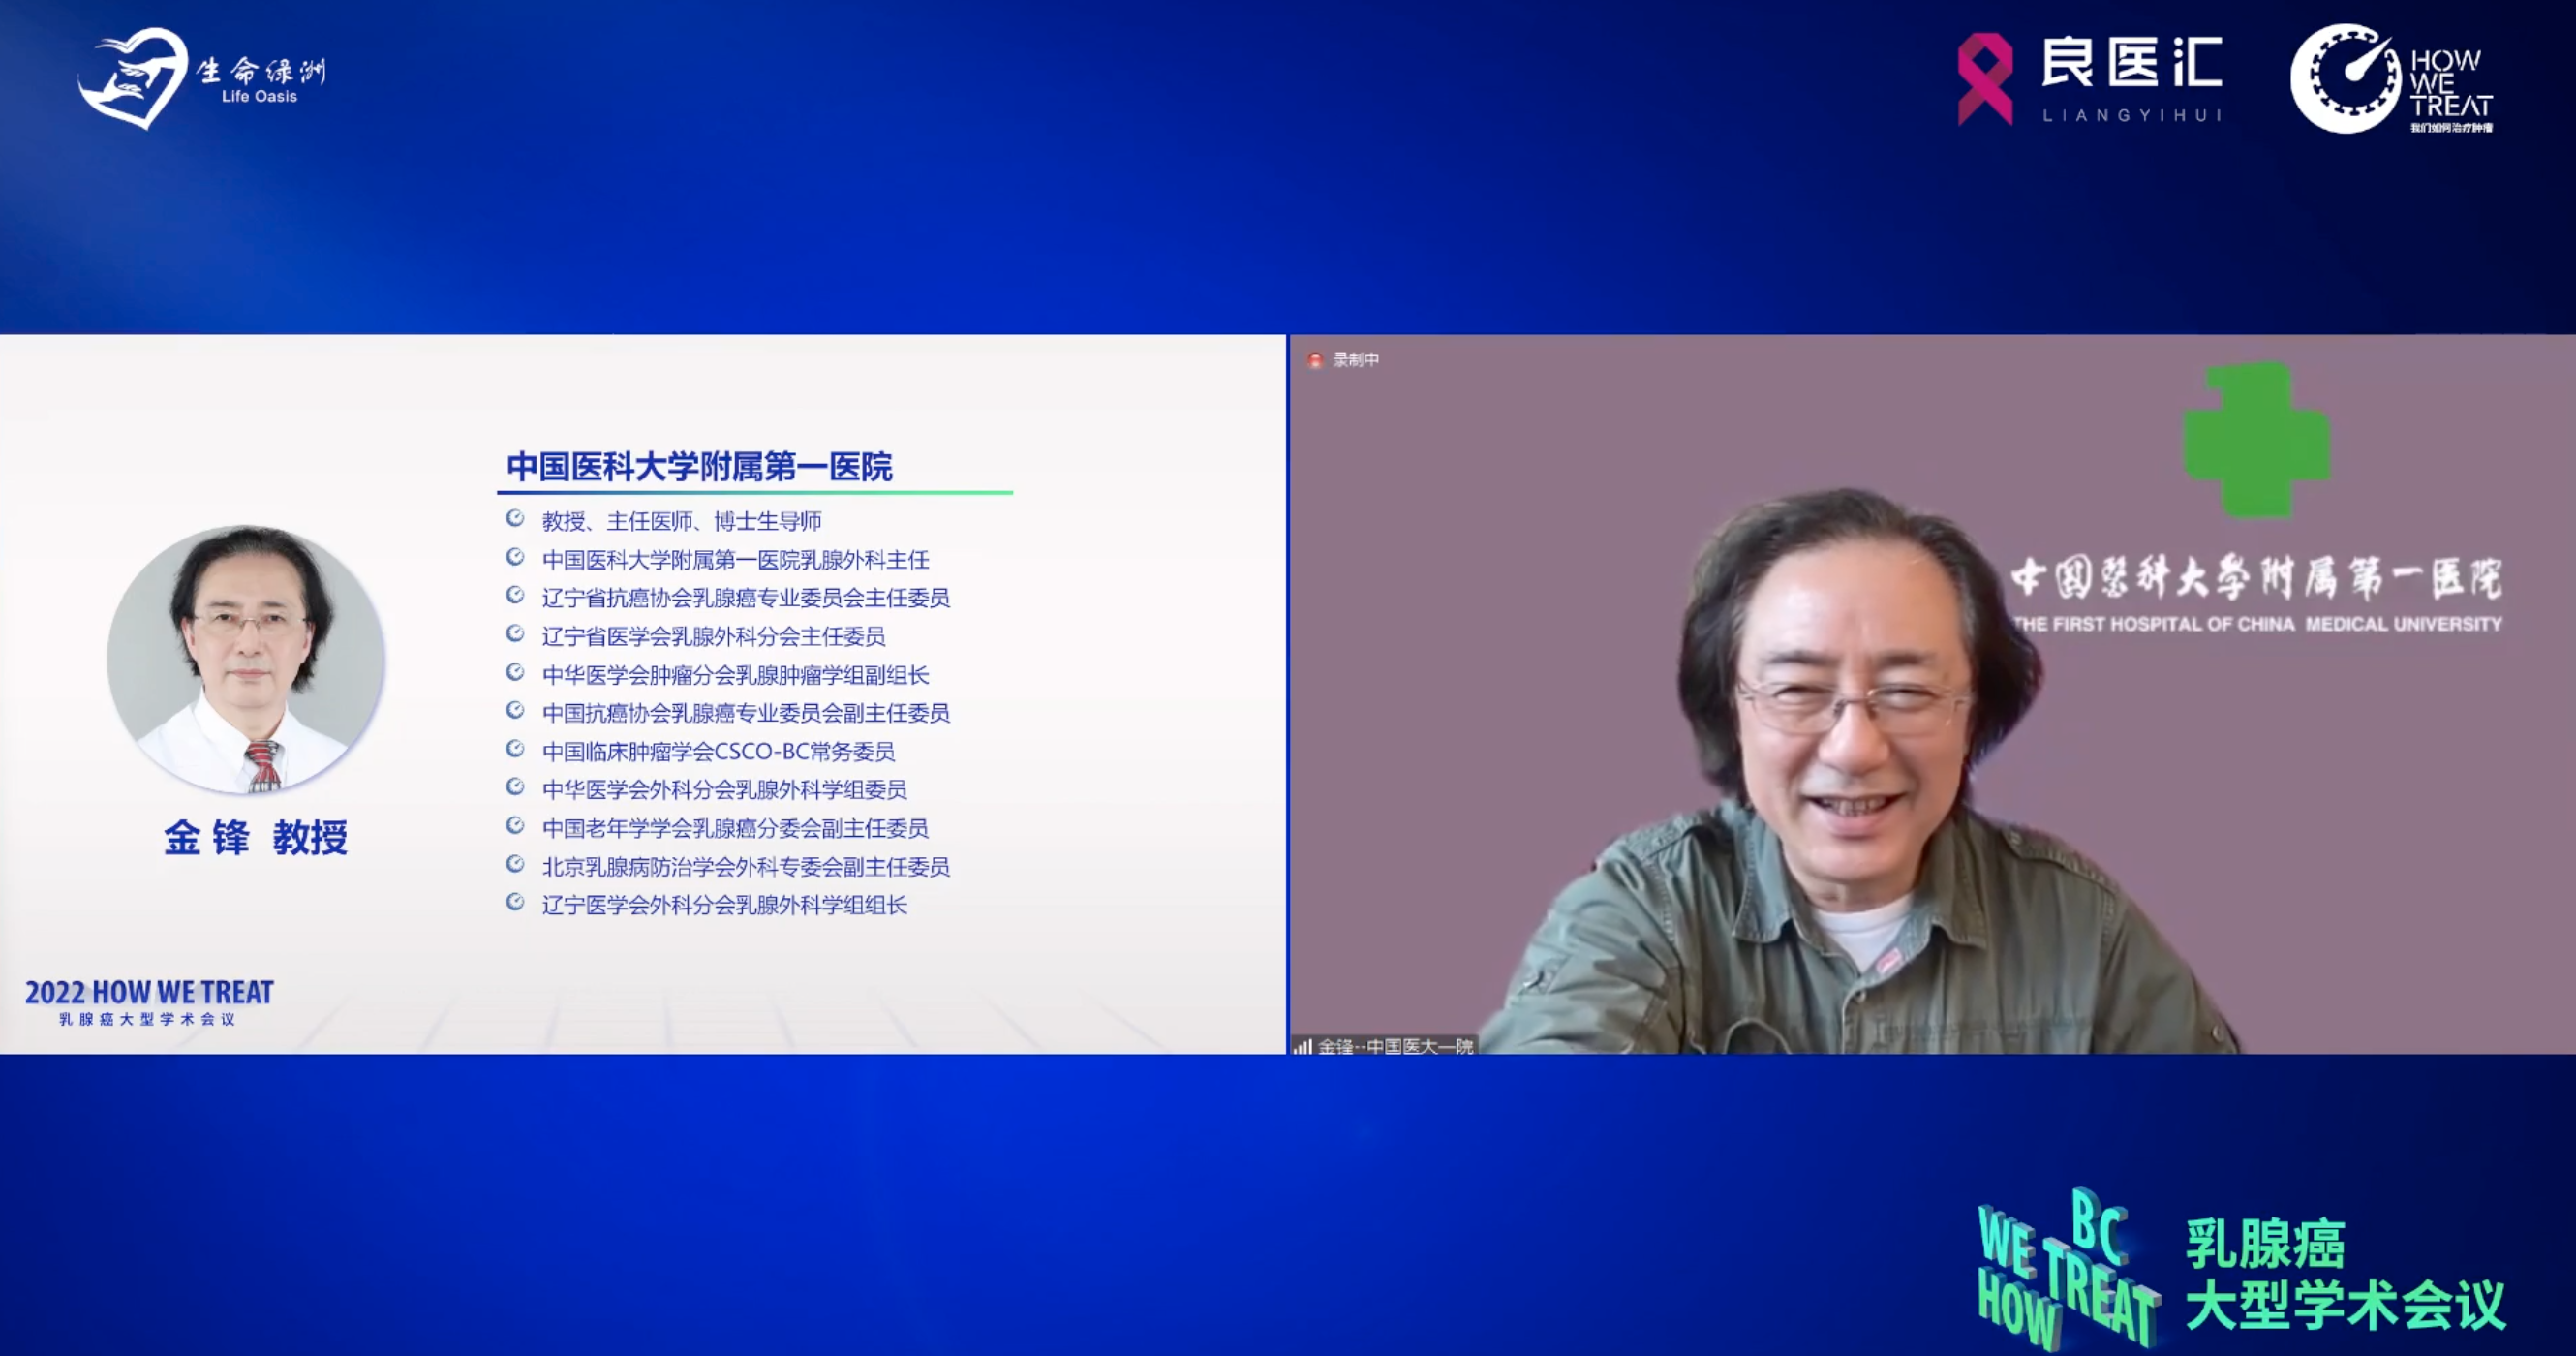Click the How We Treat gauge logo
Viewport: 2576px width, 1356px height.
(x=2345, y=79)
